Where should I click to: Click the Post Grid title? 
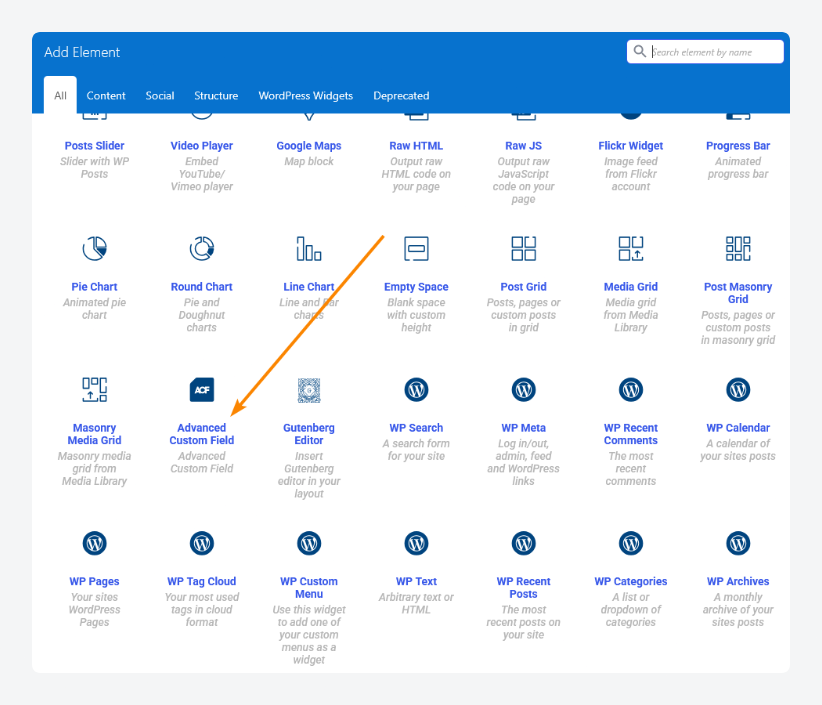524,287
